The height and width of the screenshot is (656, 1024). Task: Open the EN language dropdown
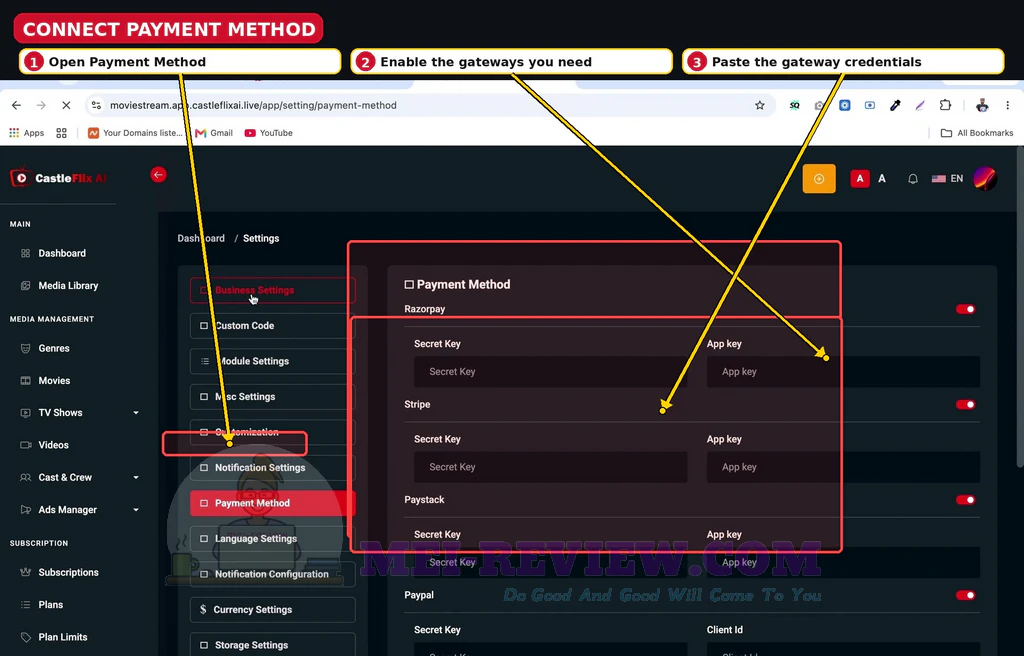(x=948, y=178)
